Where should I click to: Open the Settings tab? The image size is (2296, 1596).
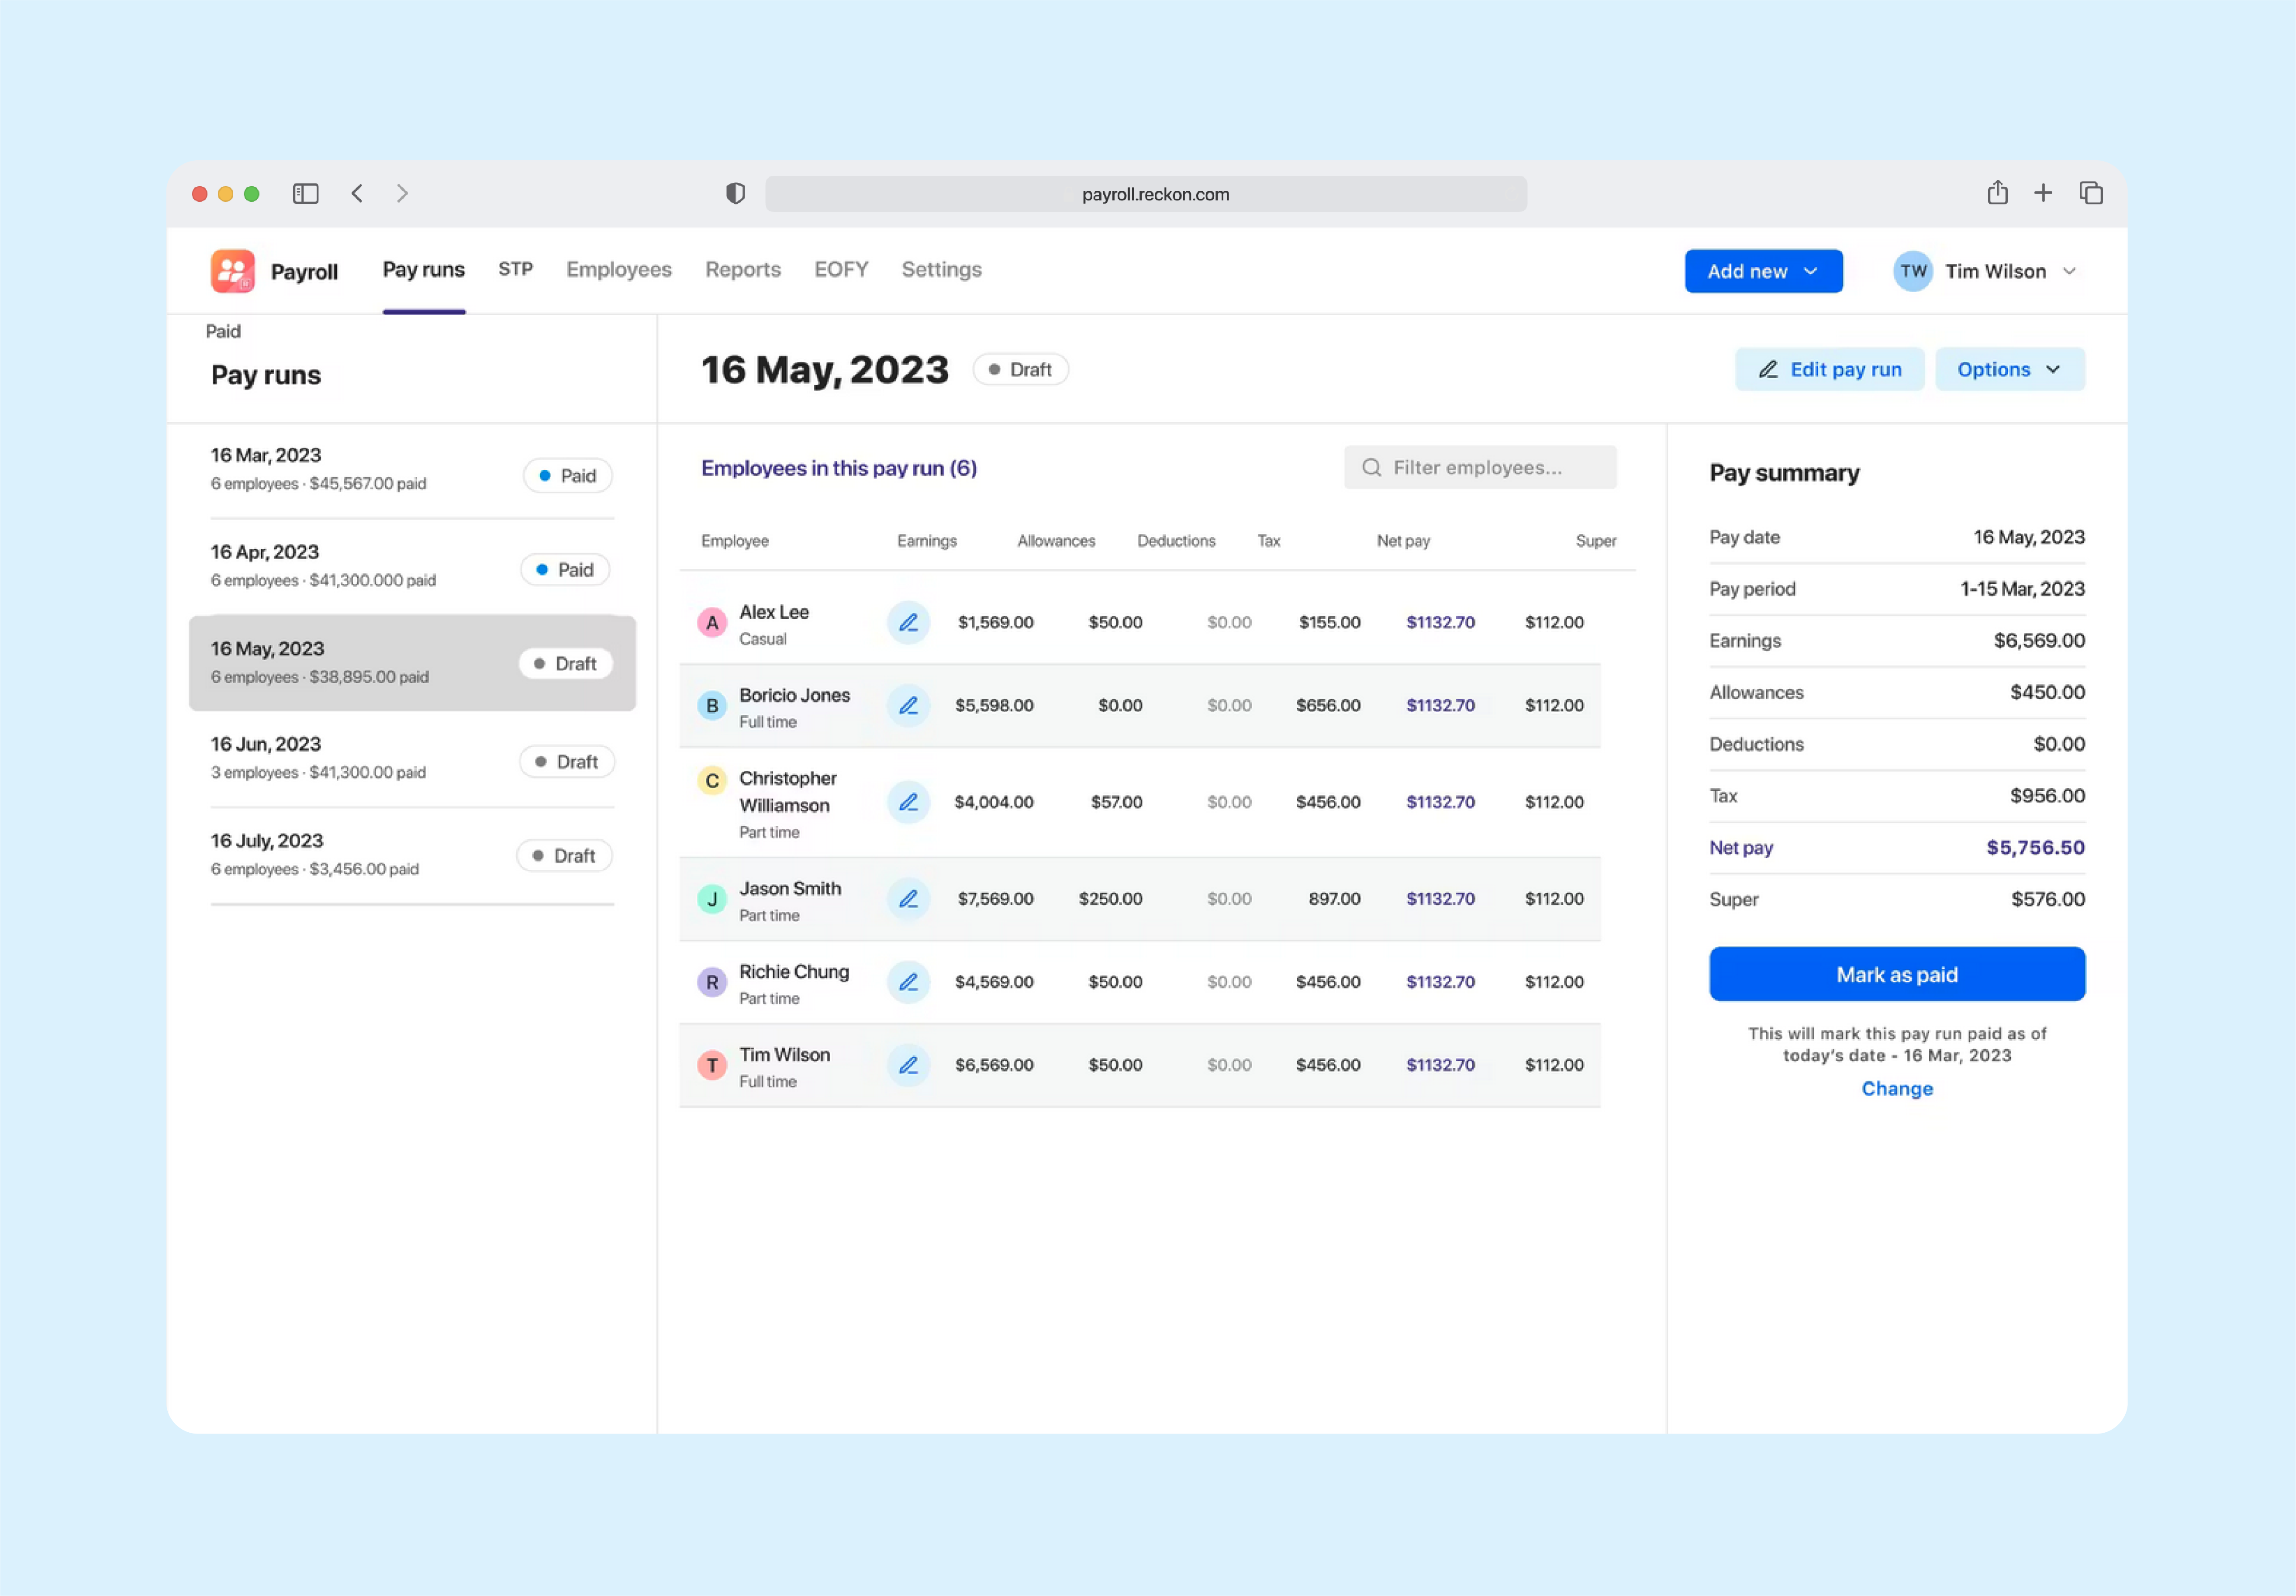pyautogui.click(x=941, y=269)
